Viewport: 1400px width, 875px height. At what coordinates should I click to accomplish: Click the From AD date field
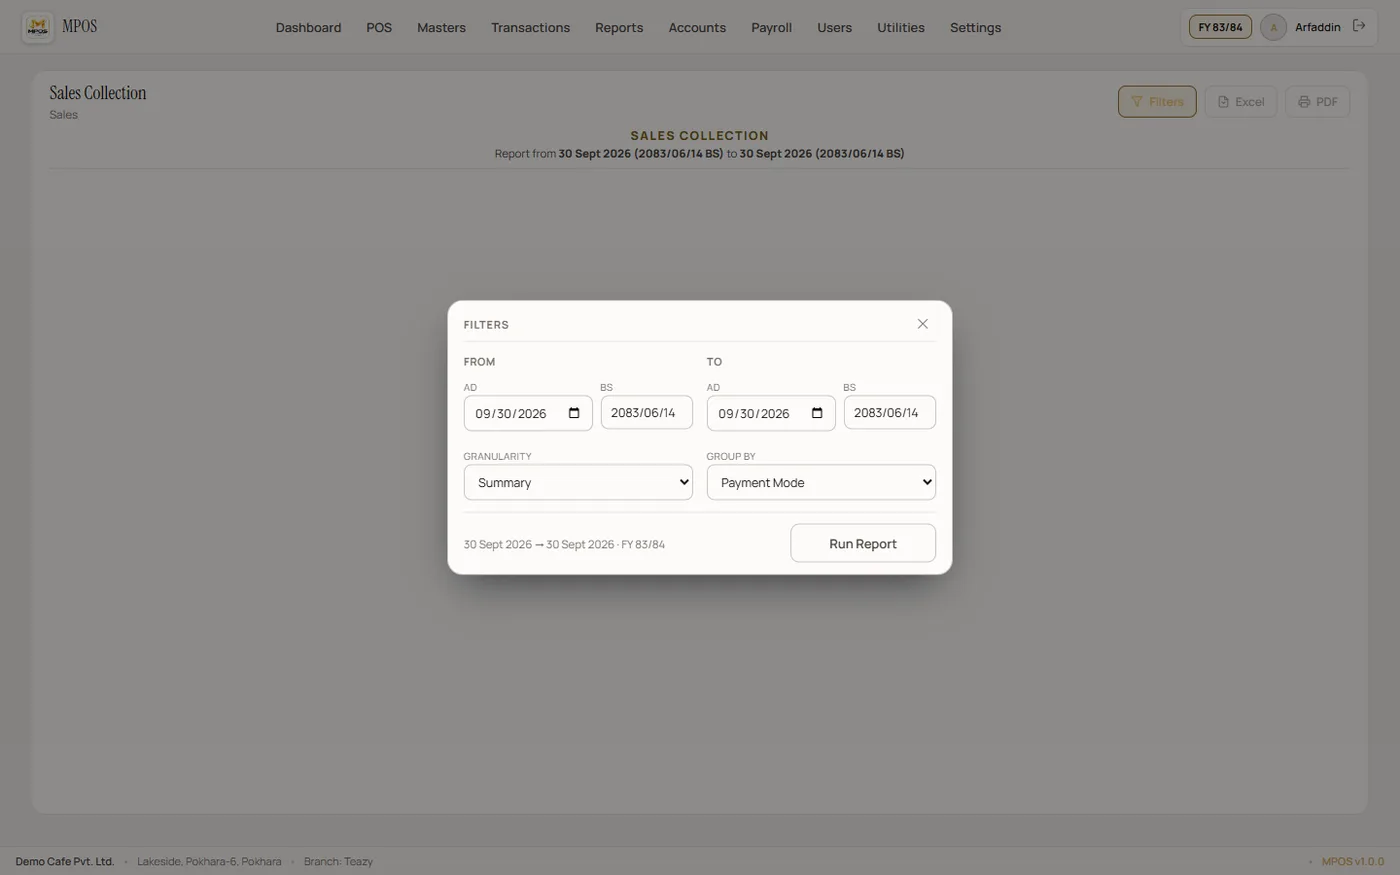pos(528,413)
